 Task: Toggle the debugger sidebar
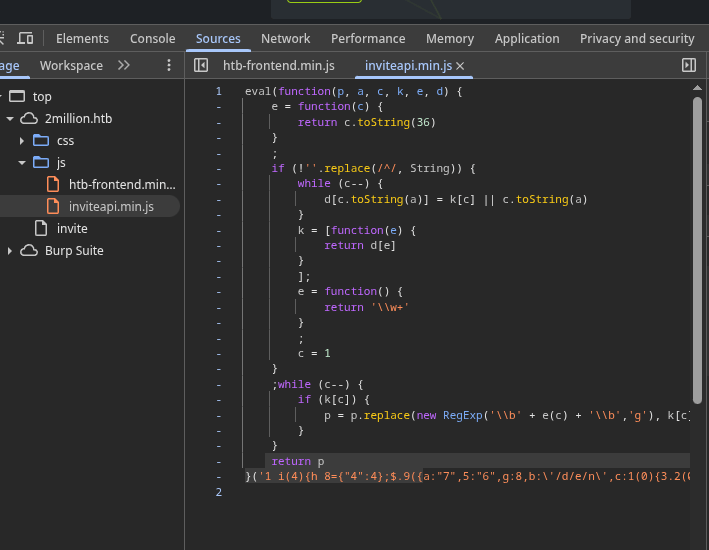689,65
